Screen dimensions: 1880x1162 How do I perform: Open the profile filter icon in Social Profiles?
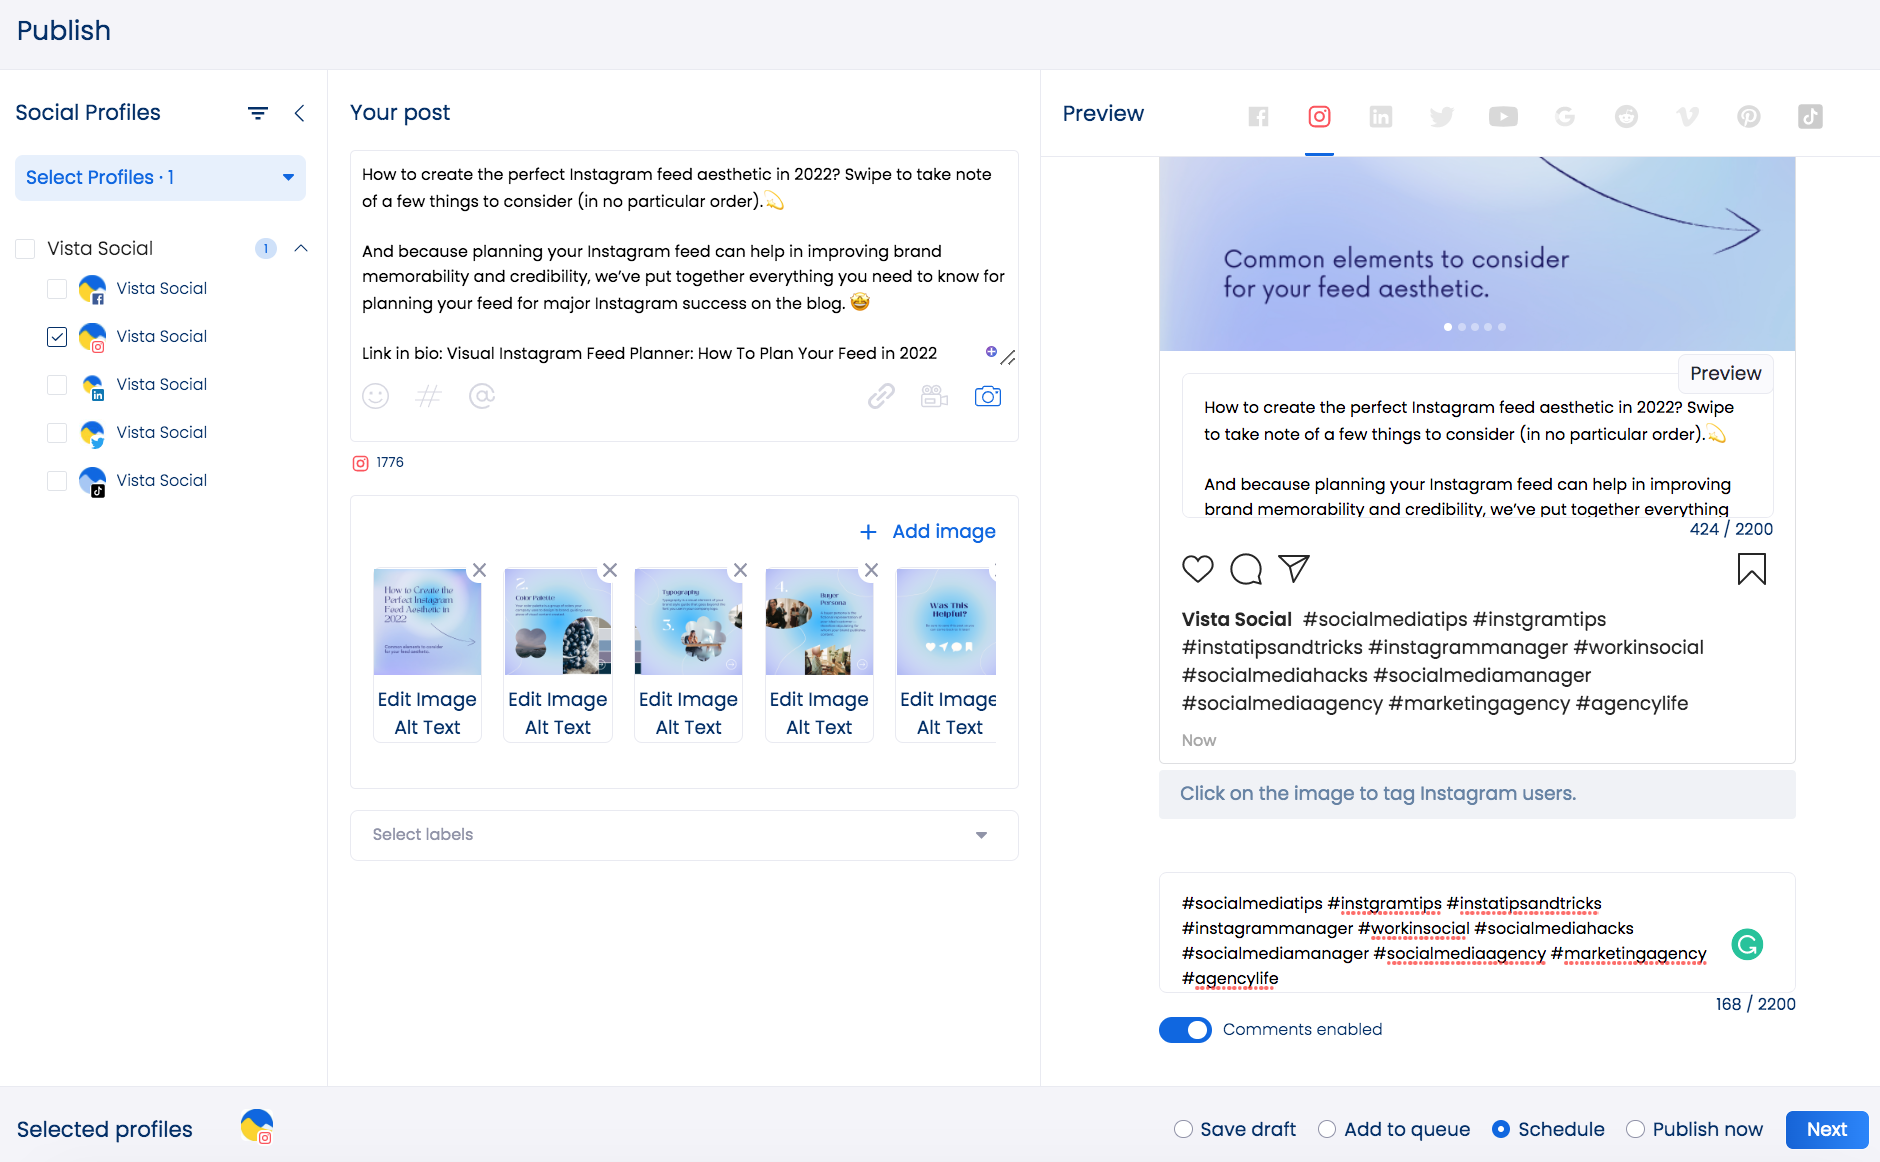258,113
